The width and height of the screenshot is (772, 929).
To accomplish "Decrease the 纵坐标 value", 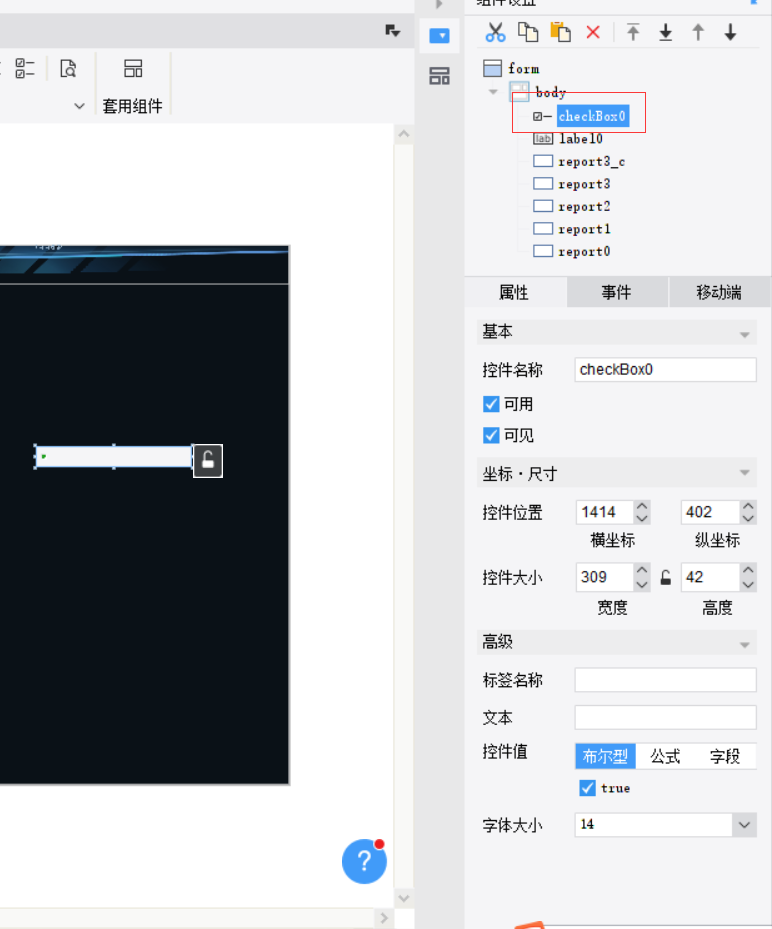I will pos(748,518).
